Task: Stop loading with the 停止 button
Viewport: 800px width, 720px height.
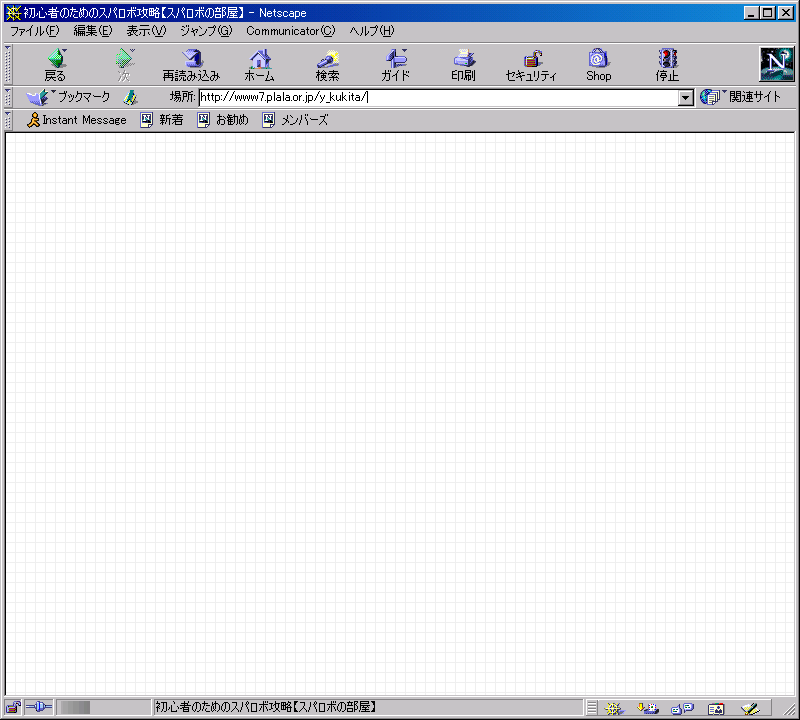Action: (x=667, y=65)
